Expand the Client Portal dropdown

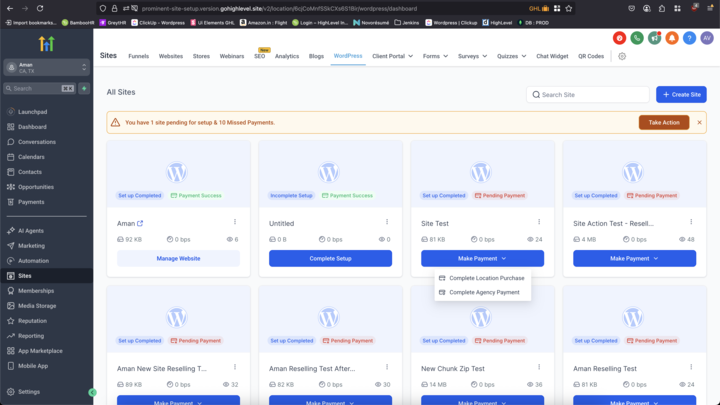coord(392,56)
